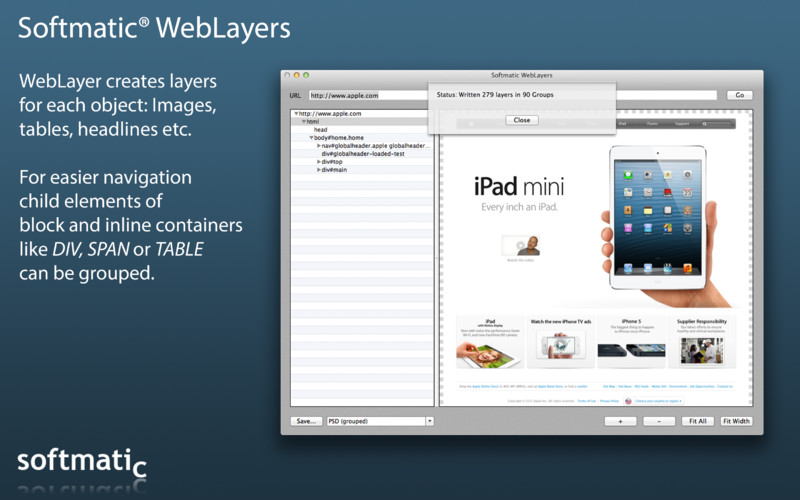Click the Supplier Responsibility promo tile
Viewport: 800px width, 500px height.
point(702,342)
